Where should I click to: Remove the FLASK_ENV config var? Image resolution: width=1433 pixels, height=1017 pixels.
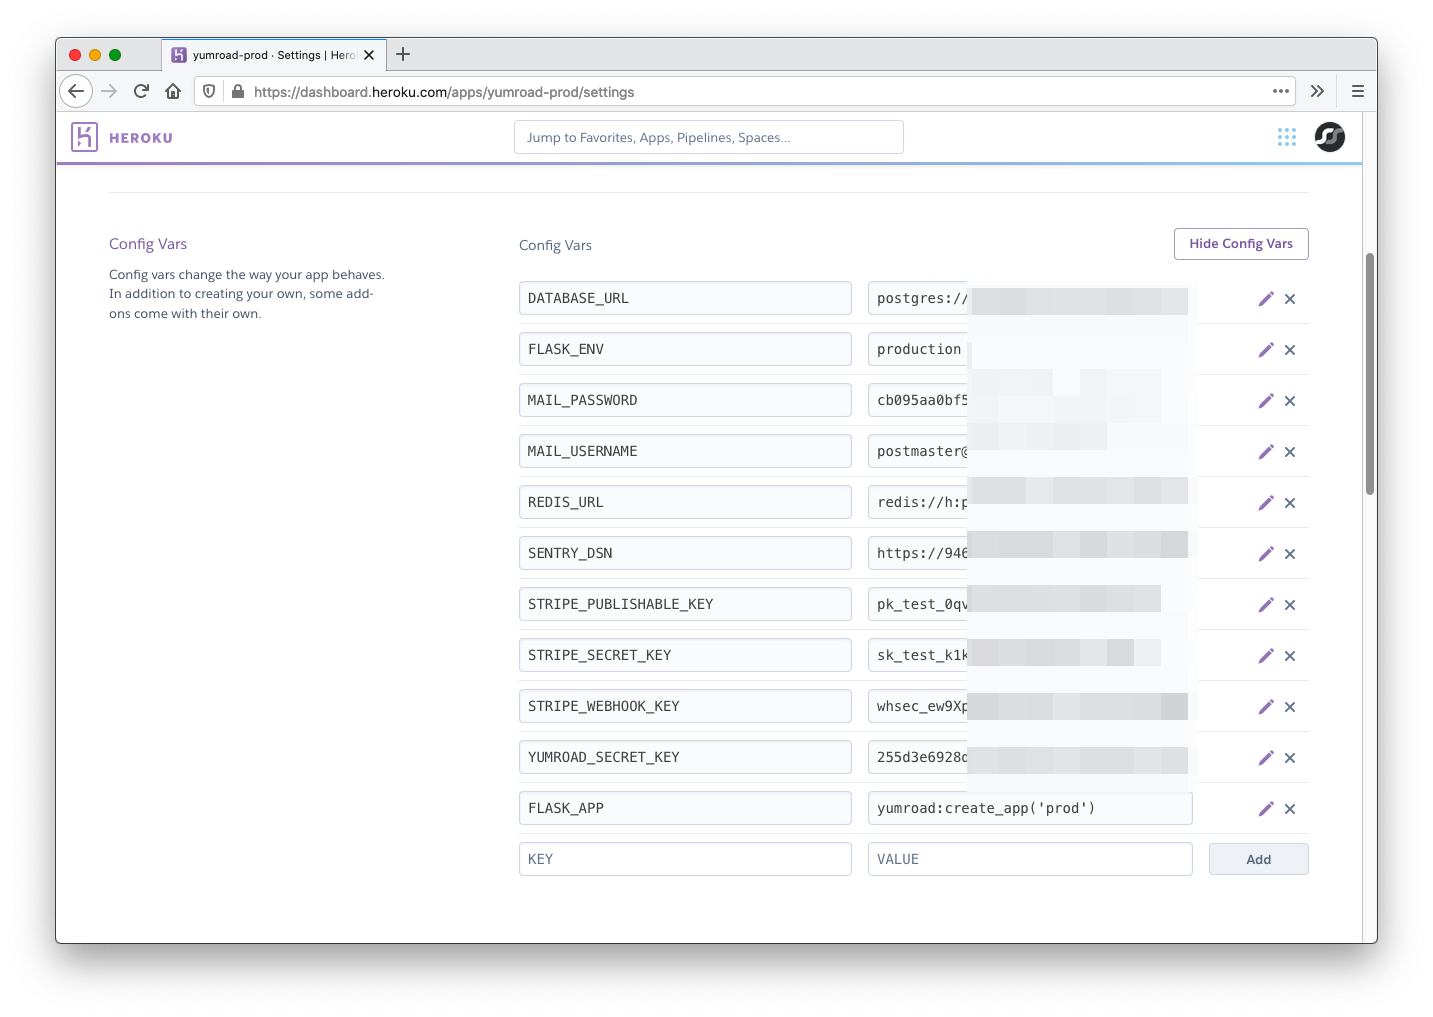click(1290, 350)
